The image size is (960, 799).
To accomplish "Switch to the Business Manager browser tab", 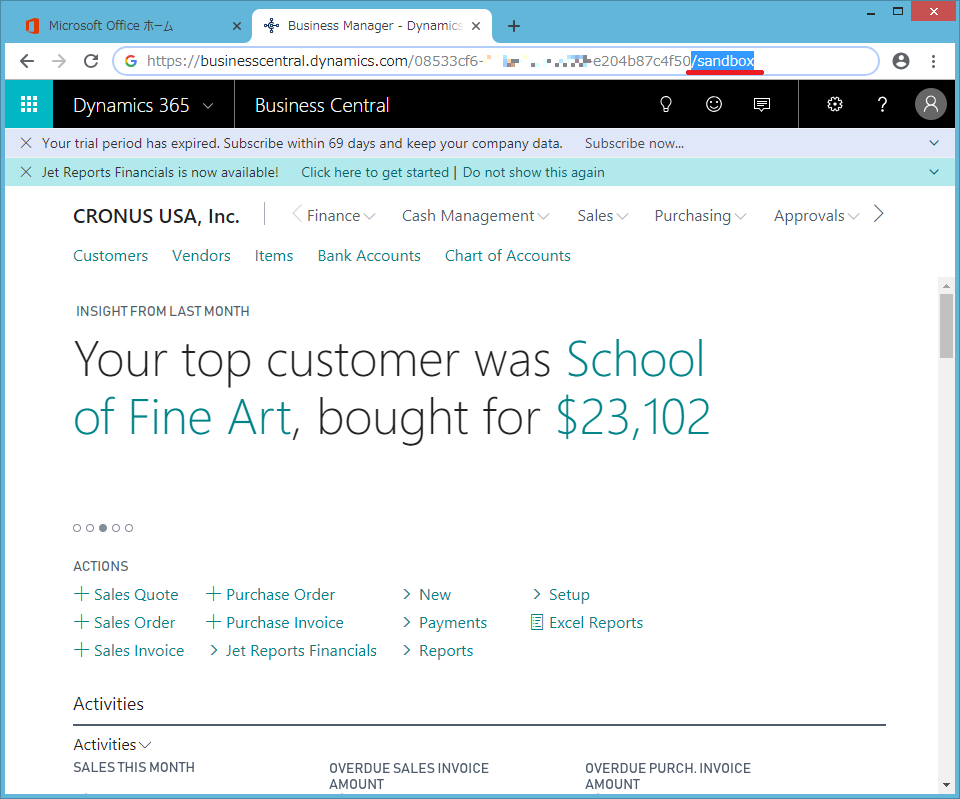I will pyautogui.click(x=372, y=26).
